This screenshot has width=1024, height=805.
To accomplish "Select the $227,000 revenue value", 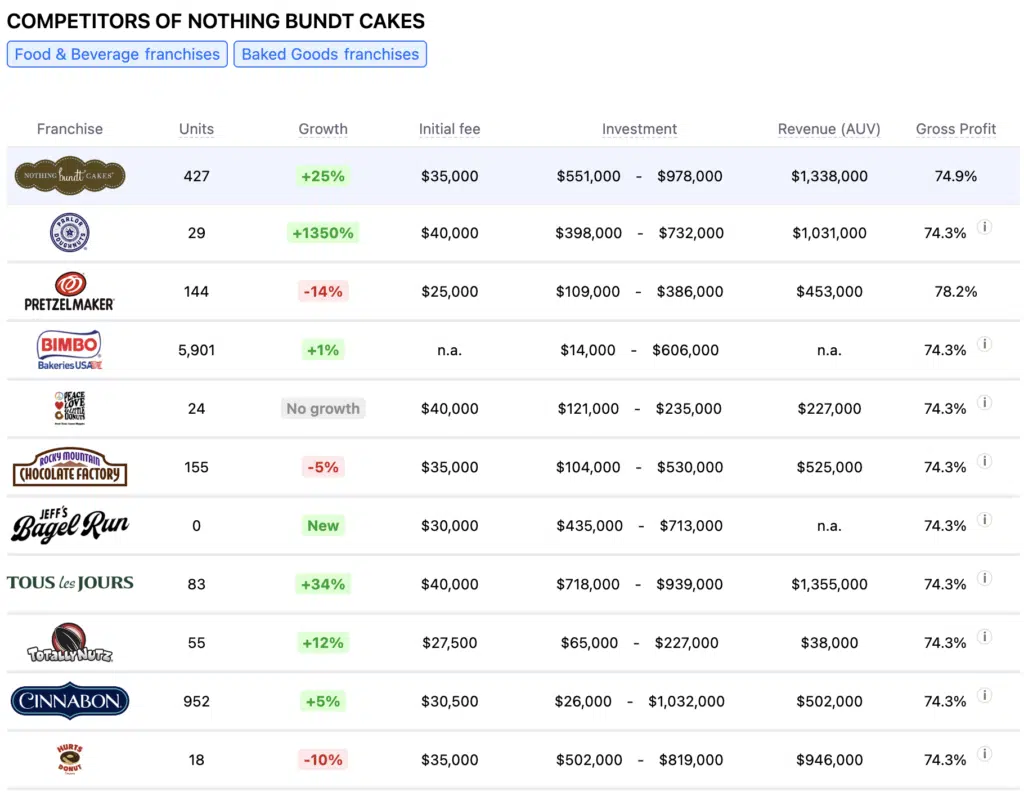I will click(x=829, y=409).
